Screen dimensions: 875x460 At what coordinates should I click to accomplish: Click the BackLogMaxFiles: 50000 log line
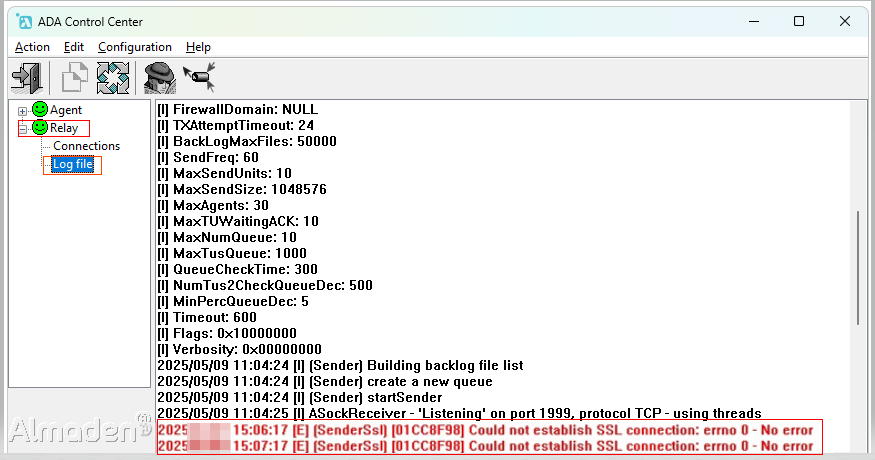point(247,141)
